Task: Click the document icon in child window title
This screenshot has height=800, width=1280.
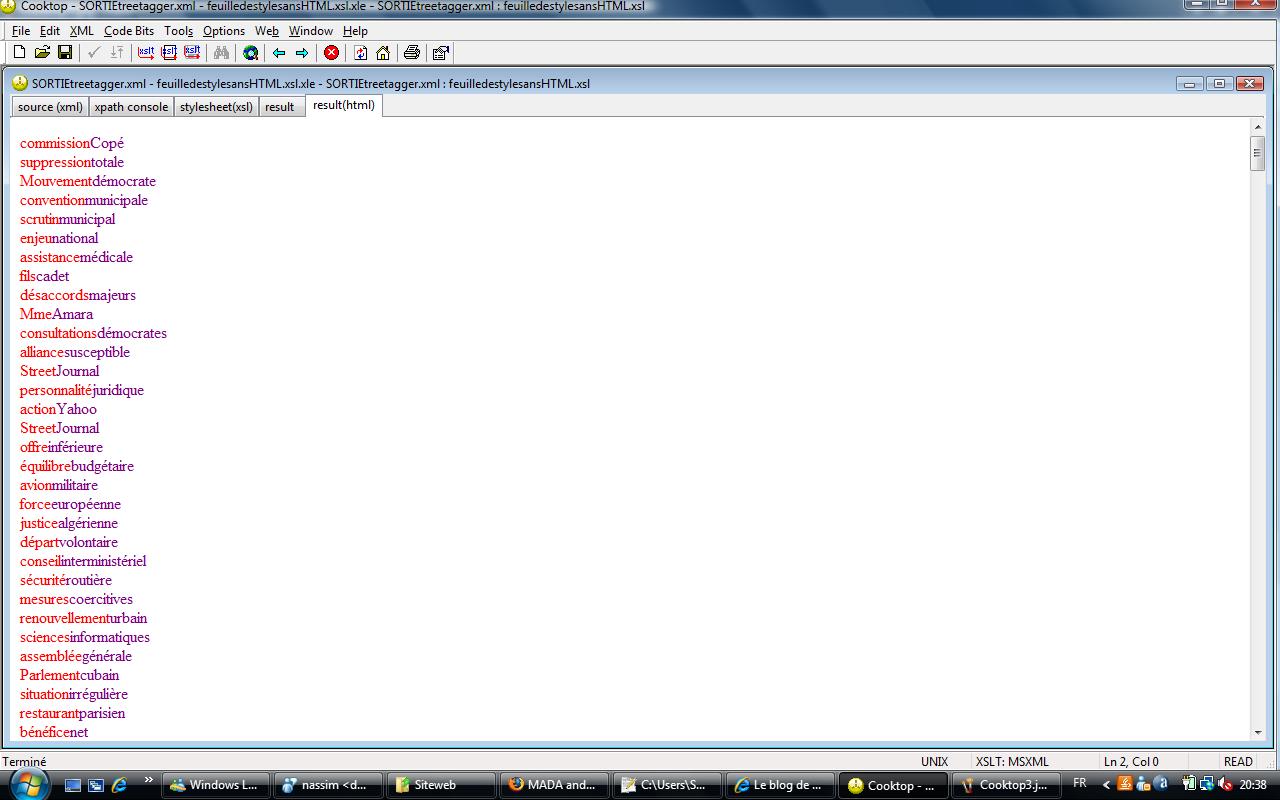Action: tap(19, 83)
